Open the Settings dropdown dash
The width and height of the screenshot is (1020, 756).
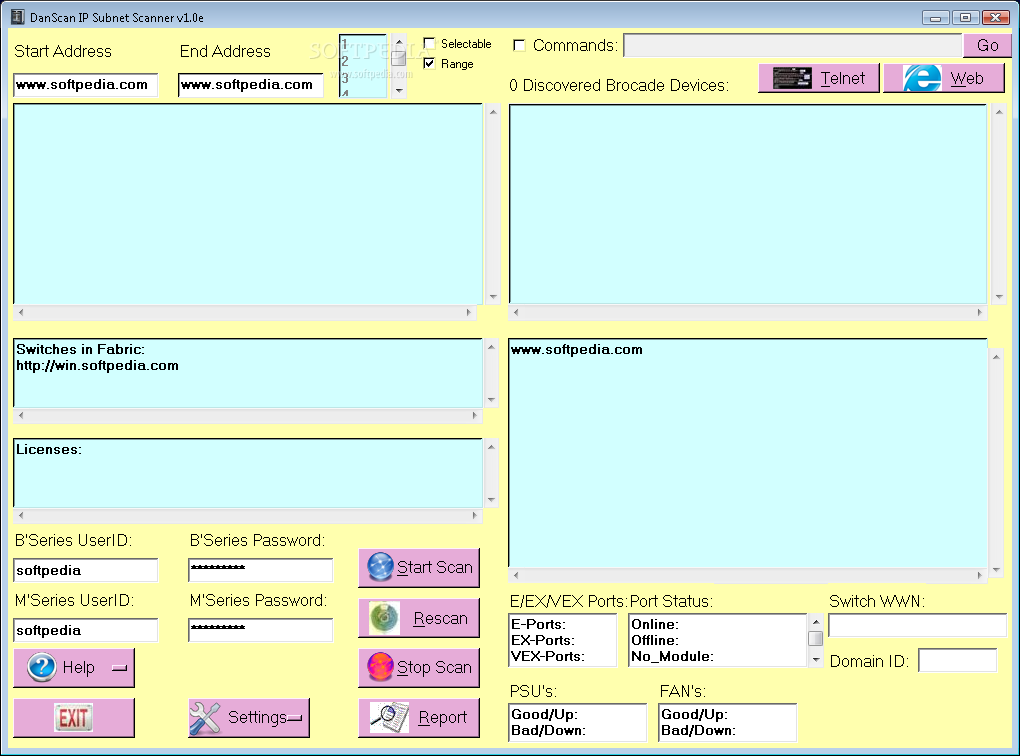click(x=295, y=718)
